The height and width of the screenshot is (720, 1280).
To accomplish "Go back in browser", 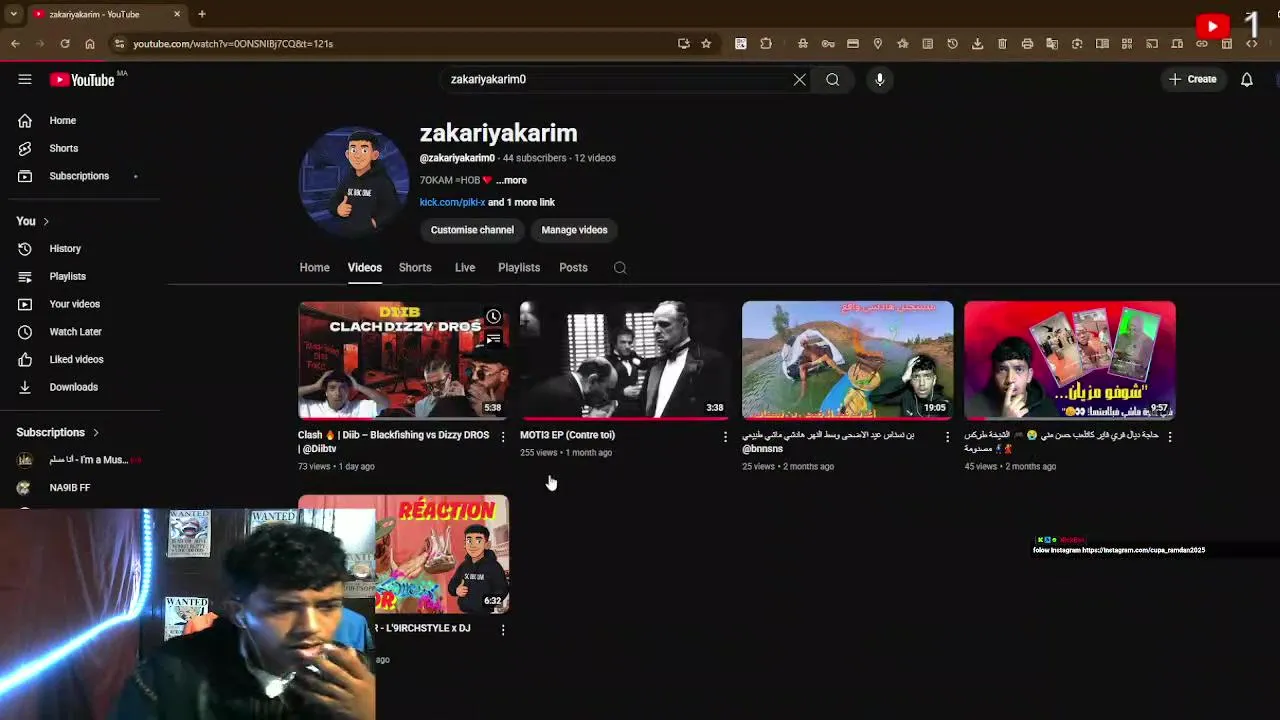I will point(15,44).
